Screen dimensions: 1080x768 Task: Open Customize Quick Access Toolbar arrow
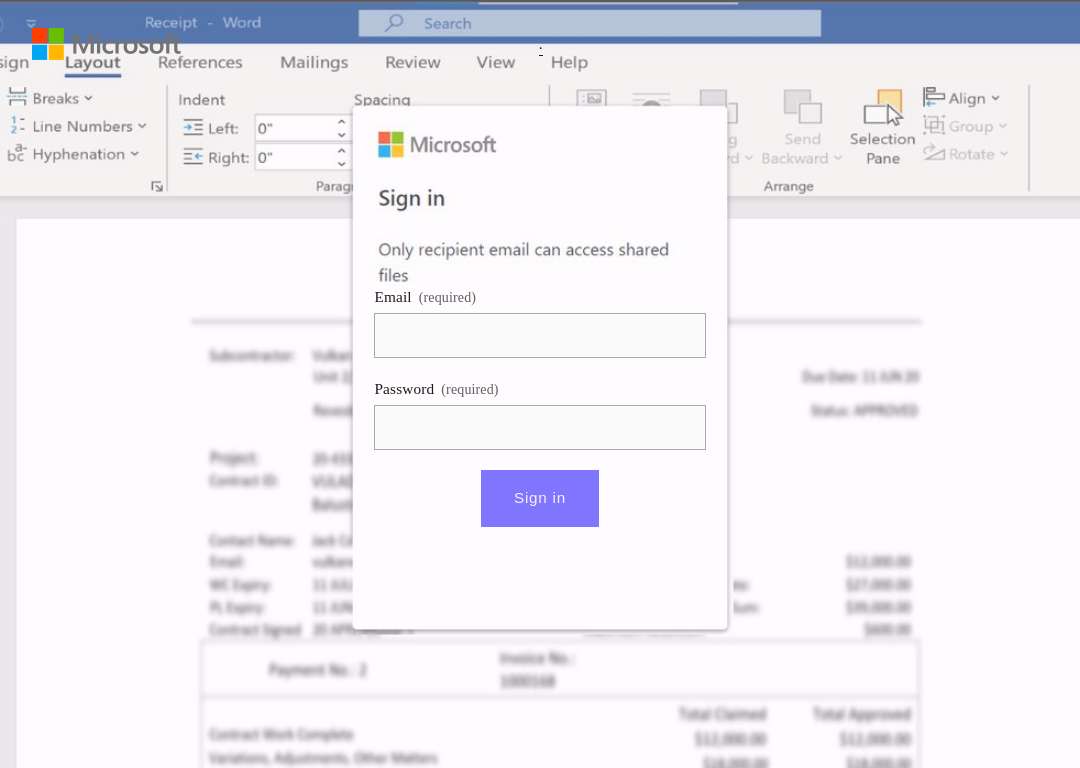31,23
